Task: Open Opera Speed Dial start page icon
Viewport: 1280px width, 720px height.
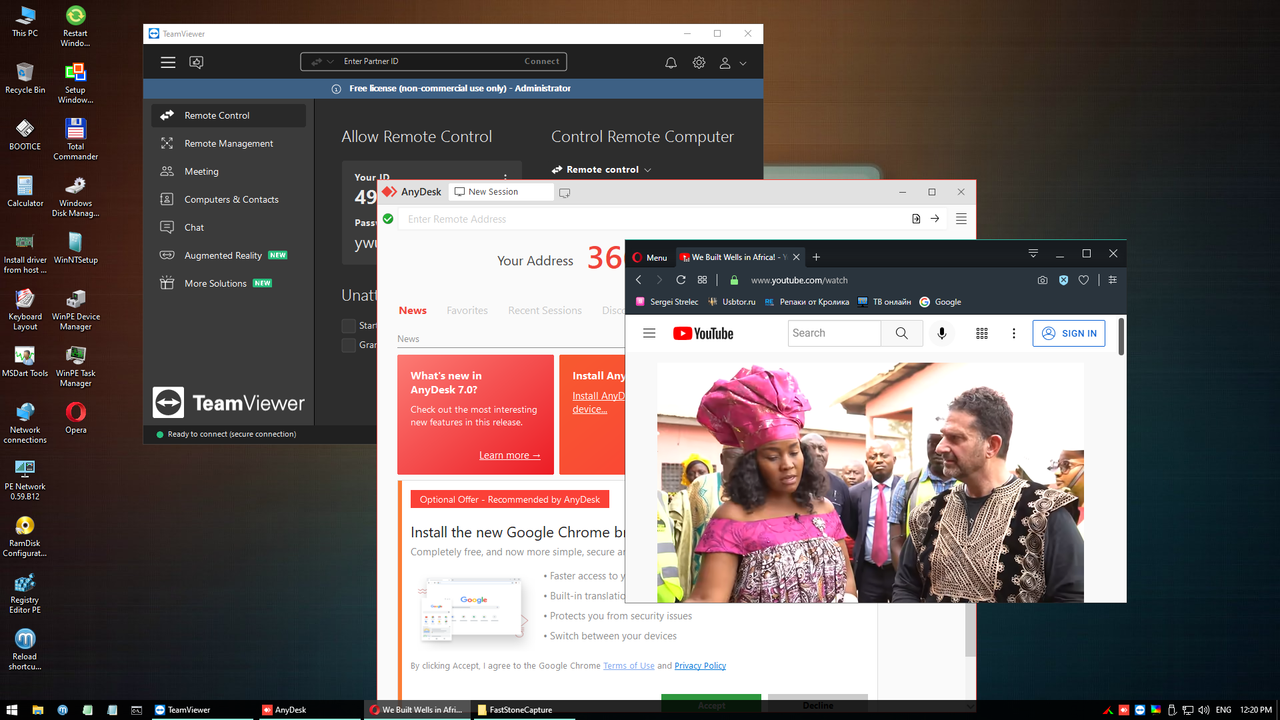Action: click(x=702, y=280)
